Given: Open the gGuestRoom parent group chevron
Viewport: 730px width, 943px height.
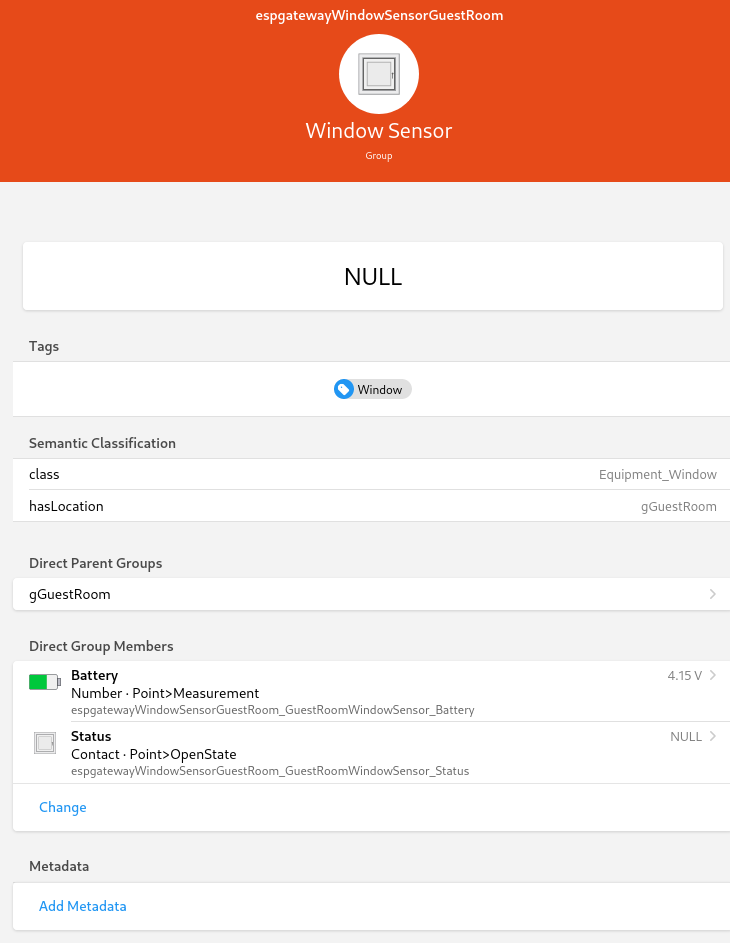Looking at the screenshot, I should click(713, 594).
